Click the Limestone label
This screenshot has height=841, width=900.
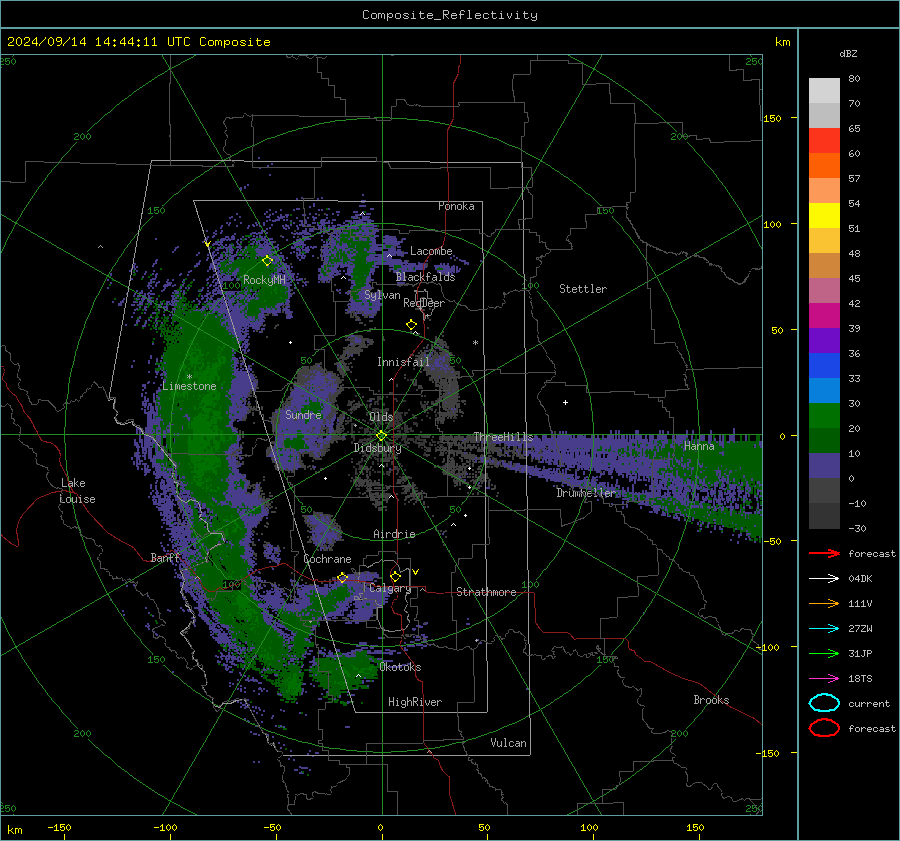tap(189, 386)
